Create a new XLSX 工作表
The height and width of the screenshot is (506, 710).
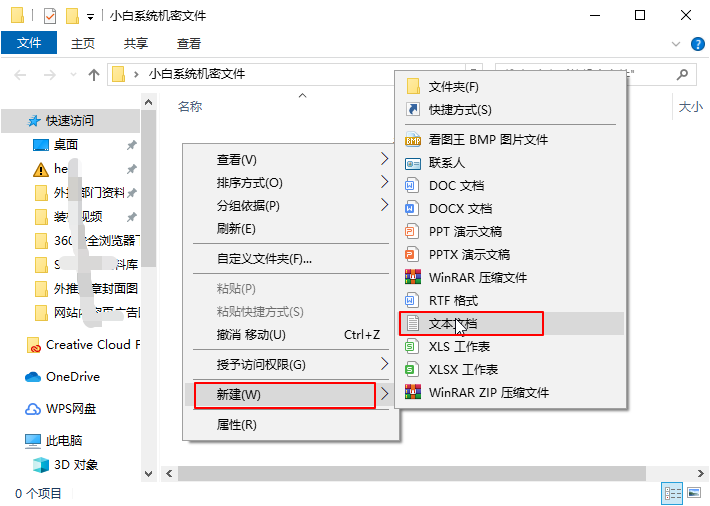511,370
